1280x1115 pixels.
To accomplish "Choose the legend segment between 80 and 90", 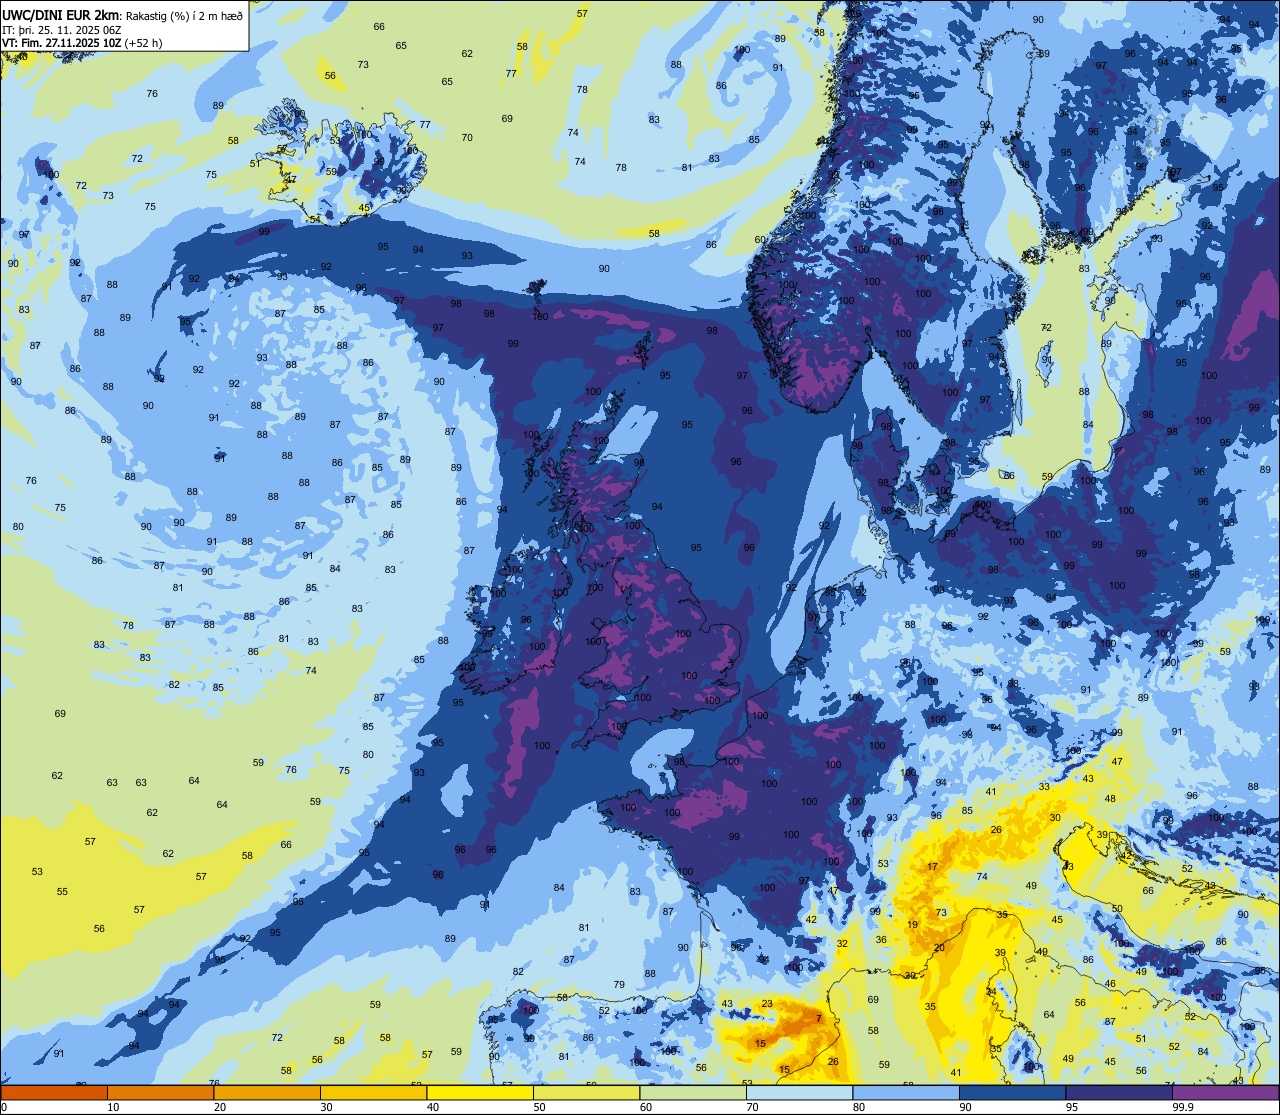I will (906, 1092).
